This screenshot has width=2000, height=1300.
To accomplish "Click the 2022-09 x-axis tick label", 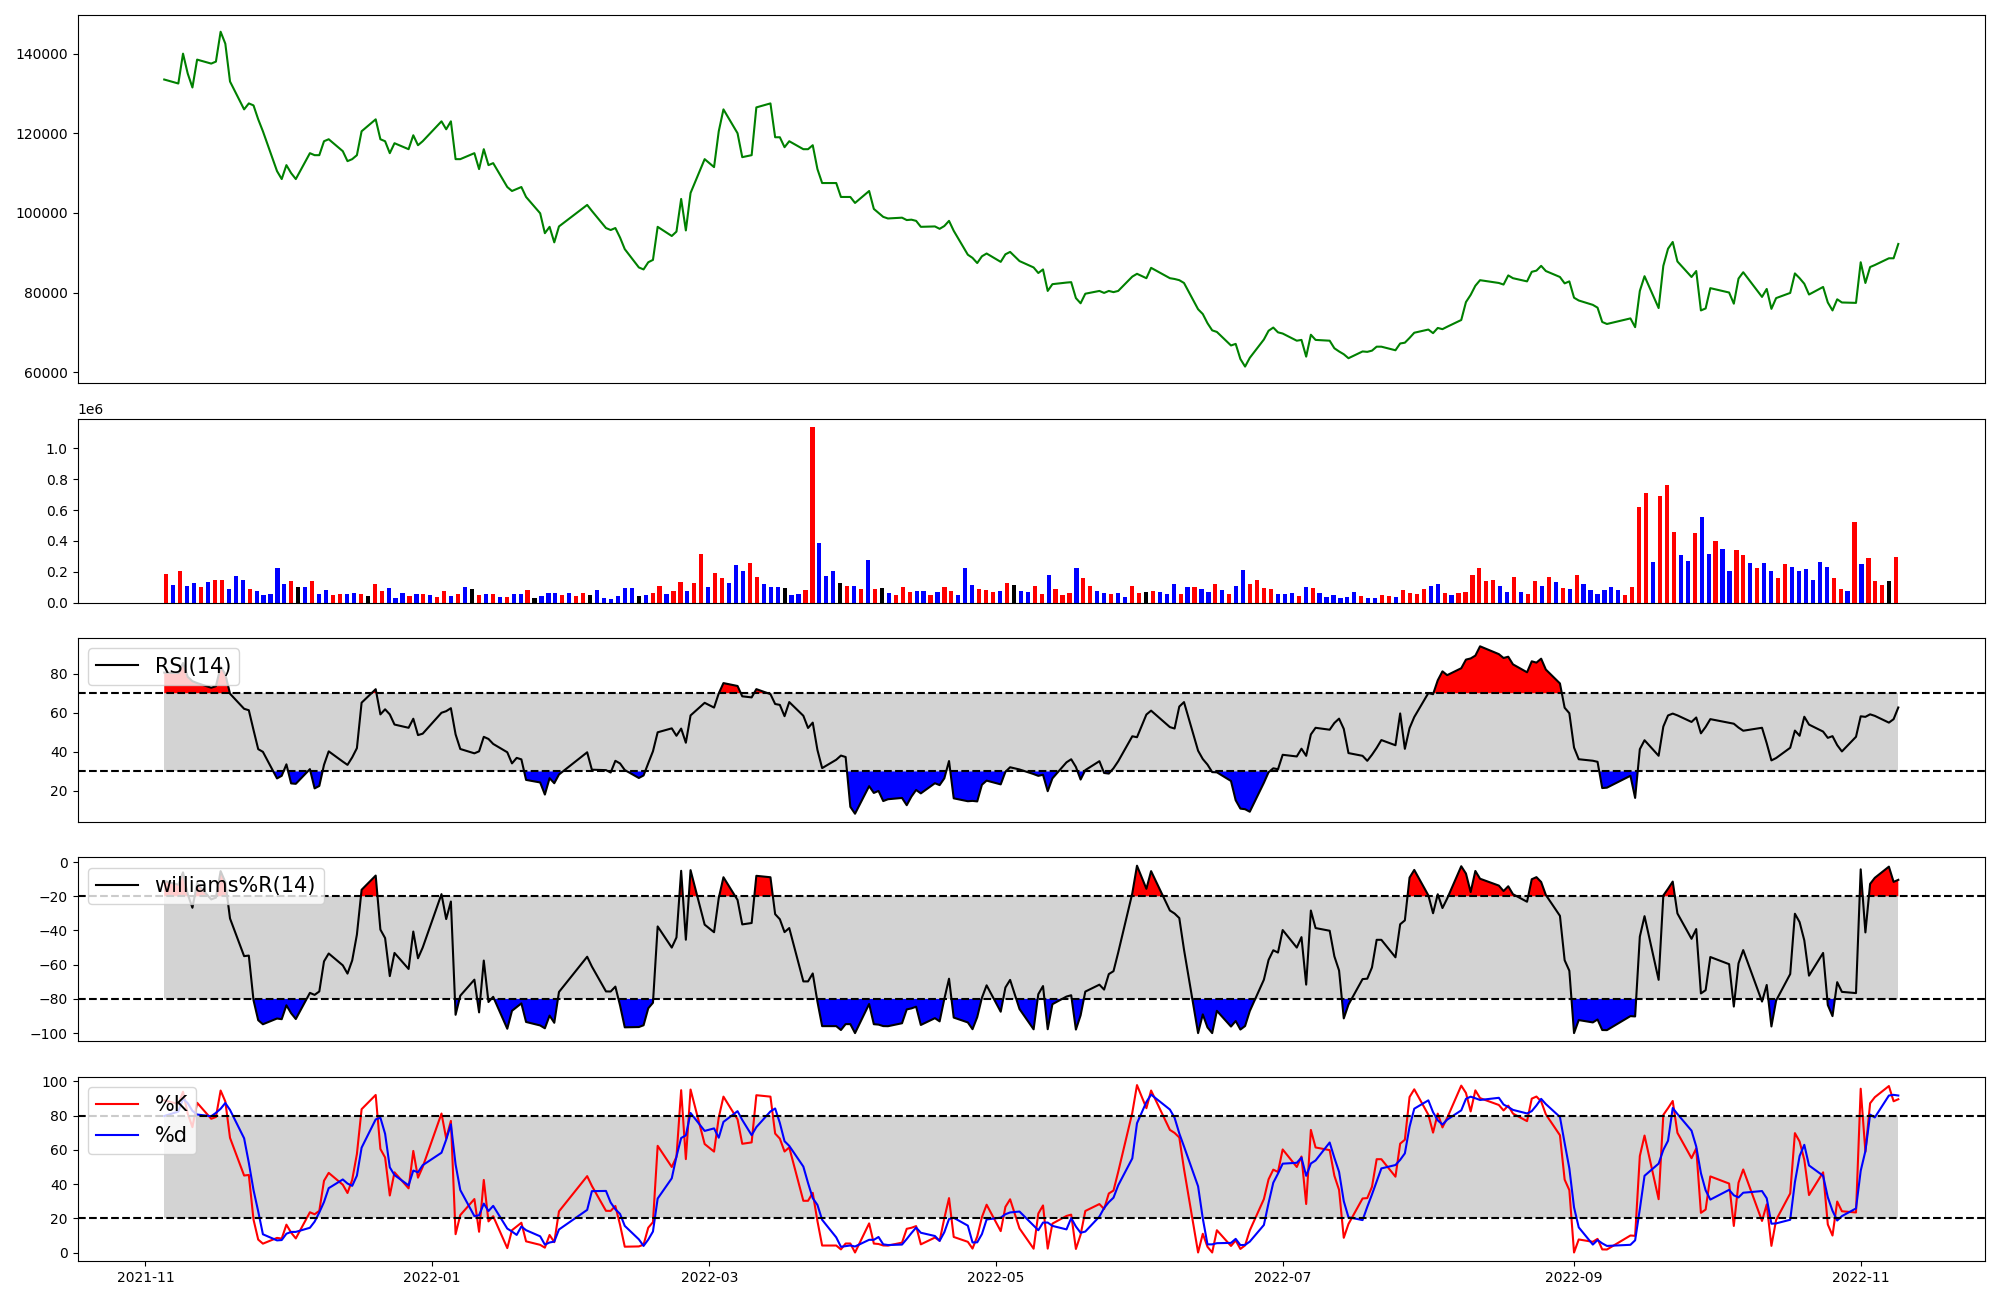I will pos(1574,1277).
